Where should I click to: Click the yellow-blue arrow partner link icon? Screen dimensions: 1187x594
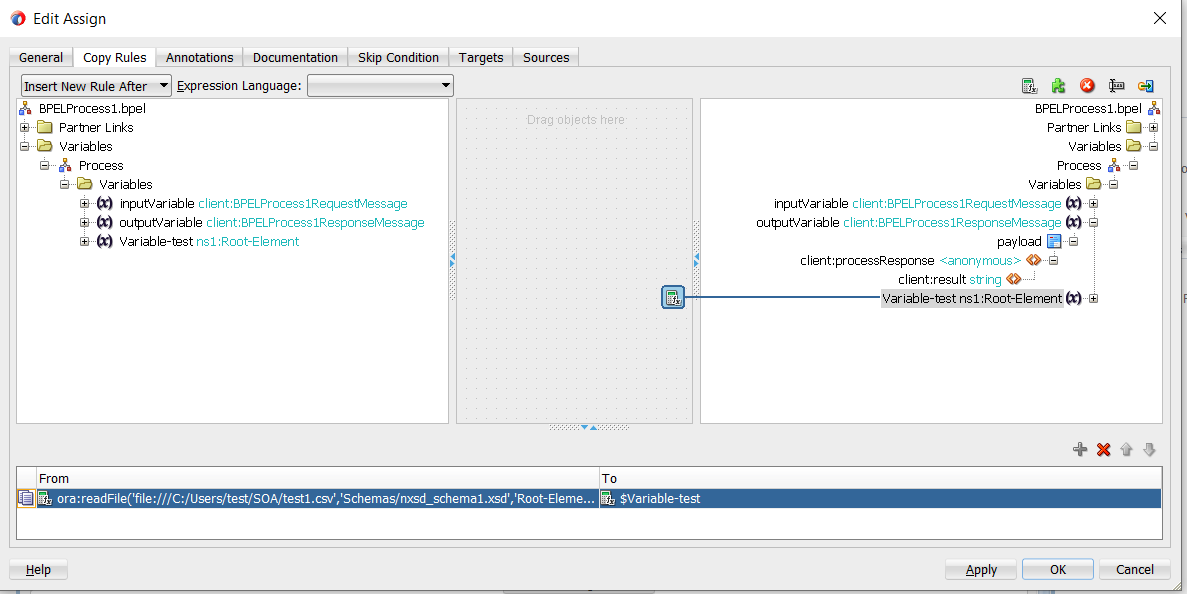[1145, 86]
